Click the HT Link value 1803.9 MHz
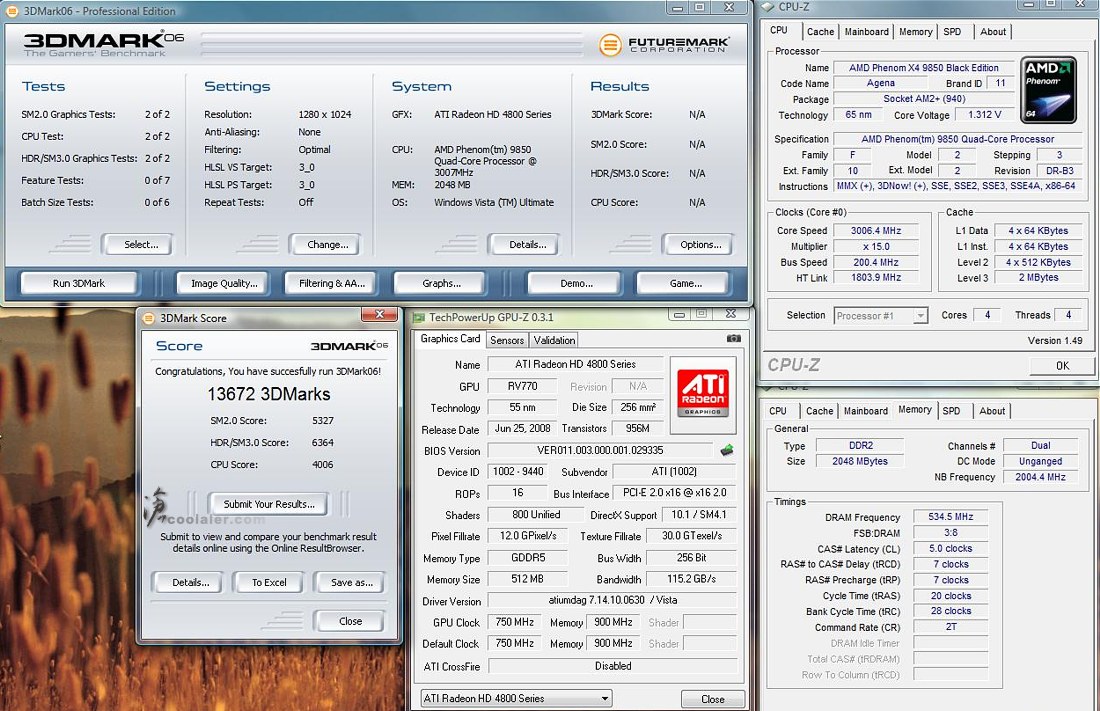Viewport: 1100px width, 711px height. coord(876,277)
